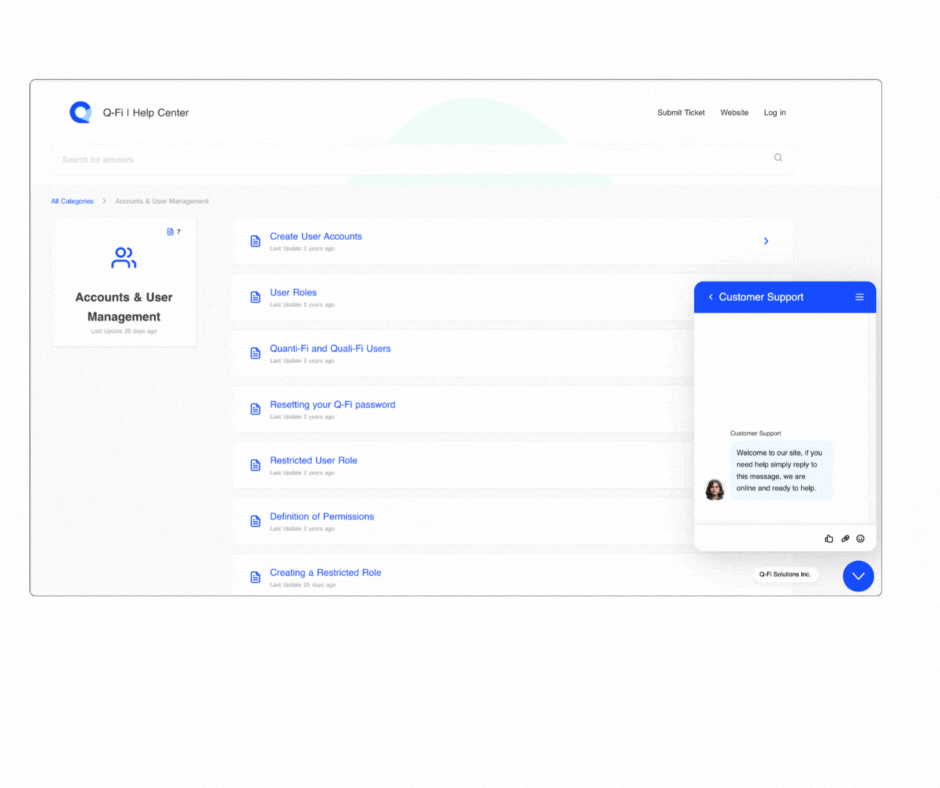Viewport: 940px width, 788px height.
Task: Click the welcome message bubble in chat
Action: tap(781, 471)
